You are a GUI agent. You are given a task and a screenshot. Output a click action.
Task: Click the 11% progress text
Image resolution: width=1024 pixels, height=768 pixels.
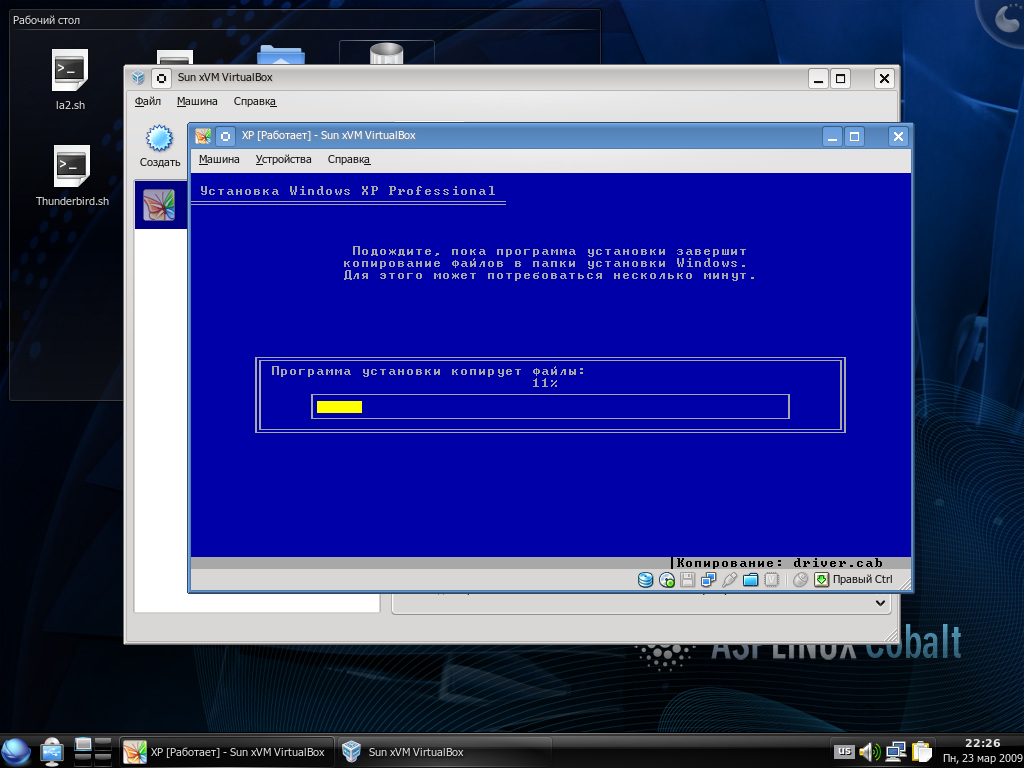click(545, 383)
